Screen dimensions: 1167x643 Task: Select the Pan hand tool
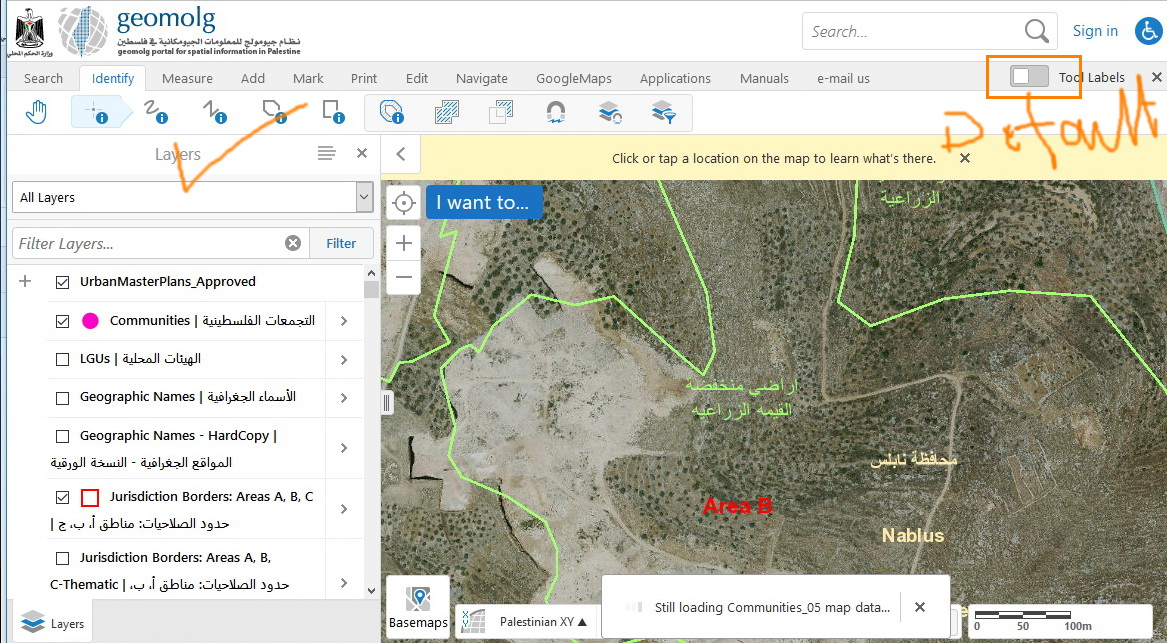click(x=36, y=112)
